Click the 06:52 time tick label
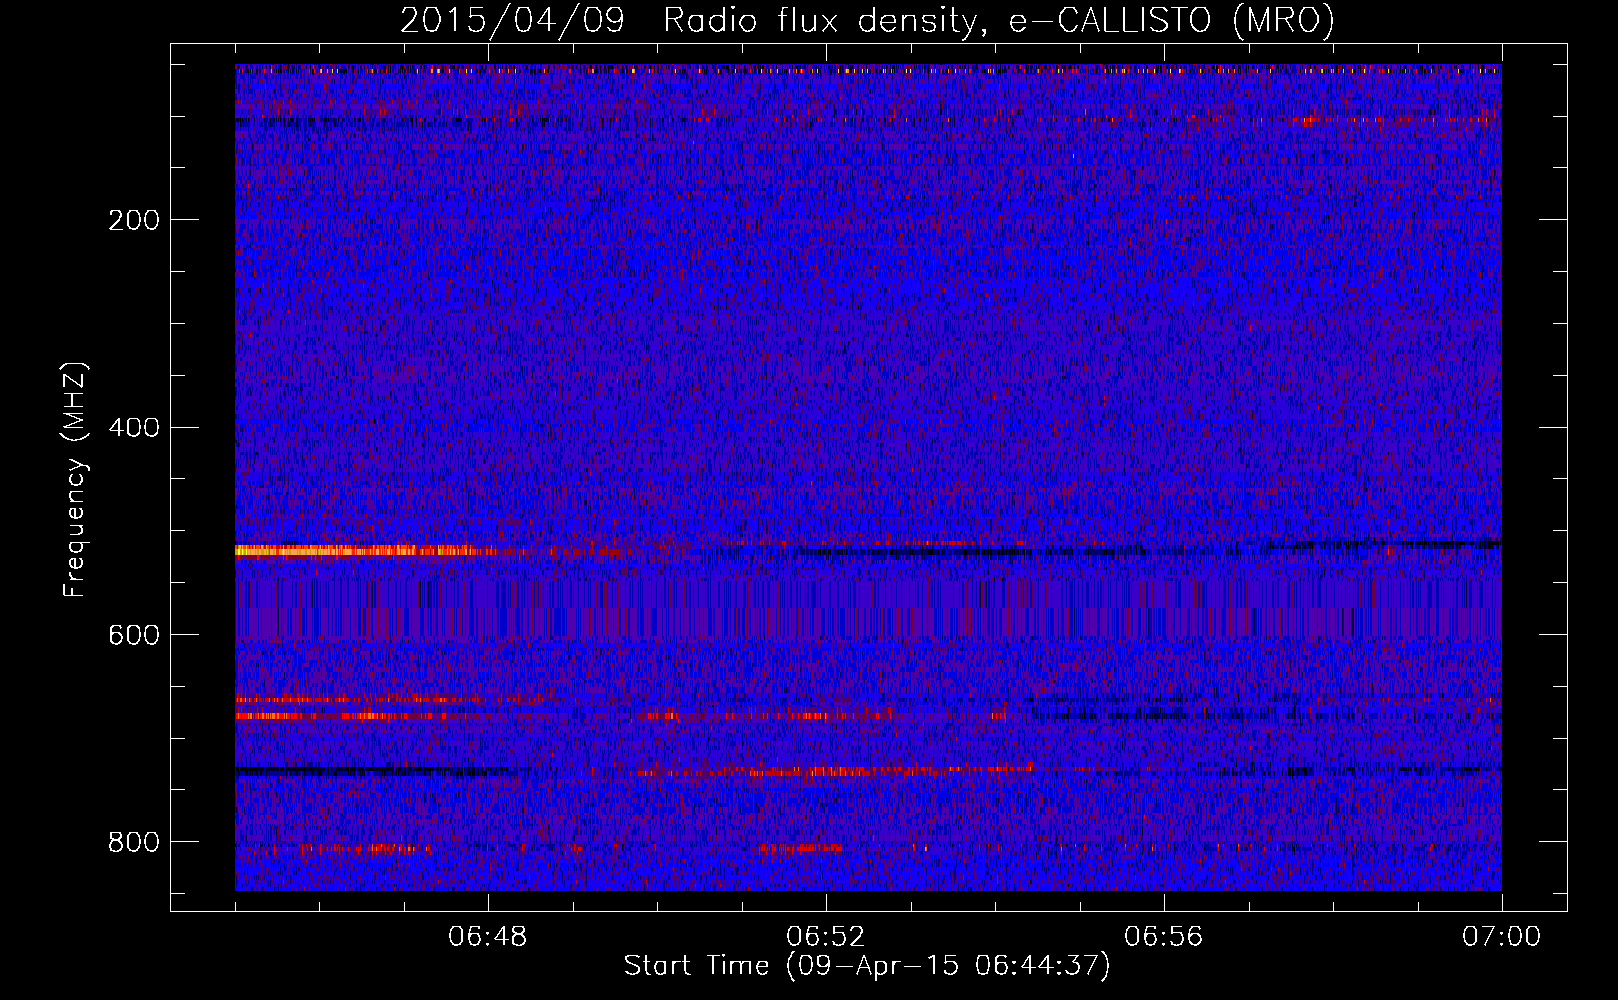This screenshot has width=1618, height=1000. 826,937
